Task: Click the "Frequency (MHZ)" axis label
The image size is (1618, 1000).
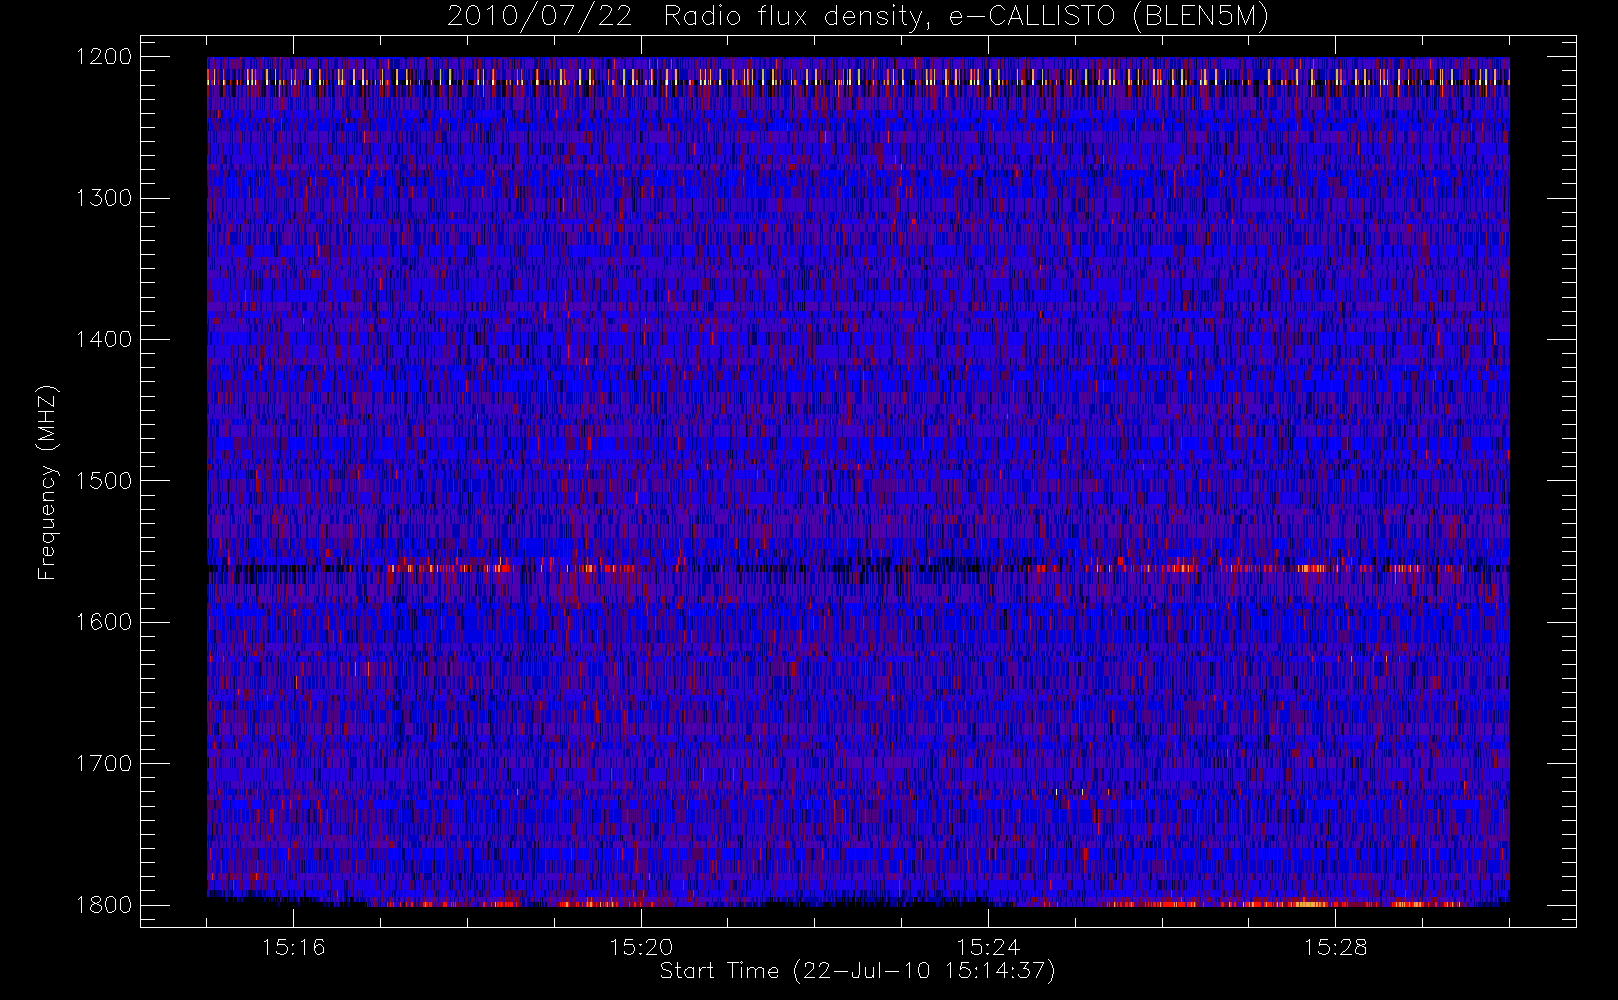Action: coord(46,482)
